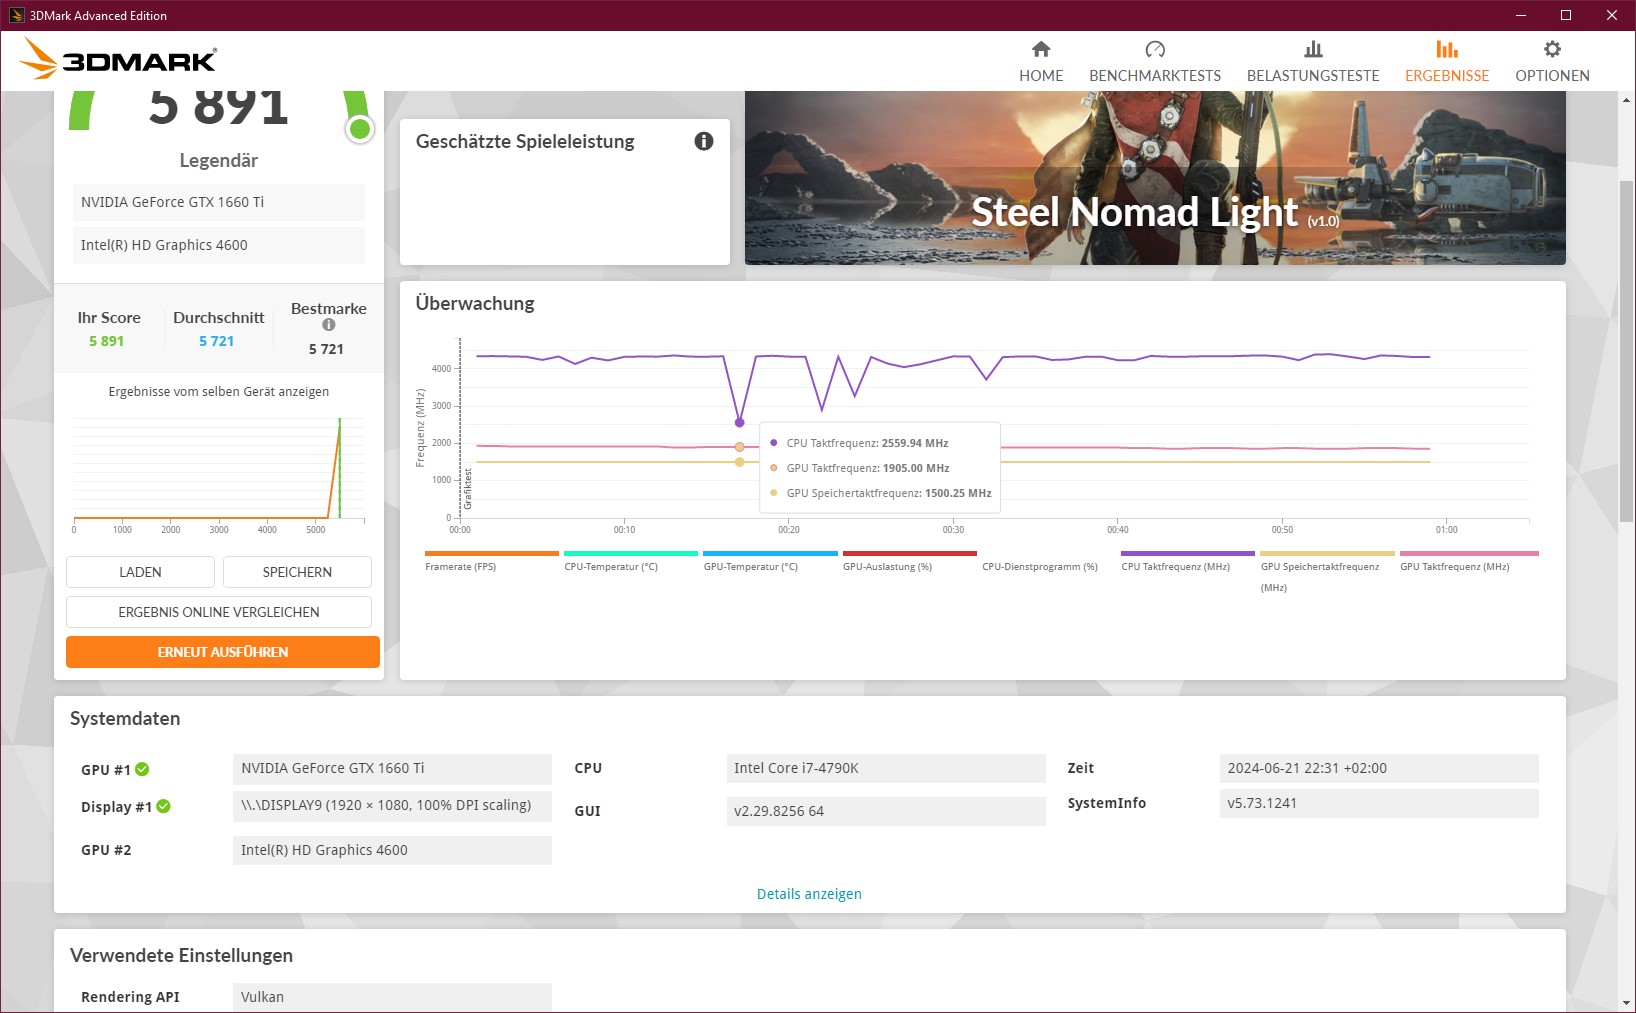Click SystemInfo value v5.73.1241
Screen dimensions: 1636x1013
1379,803
